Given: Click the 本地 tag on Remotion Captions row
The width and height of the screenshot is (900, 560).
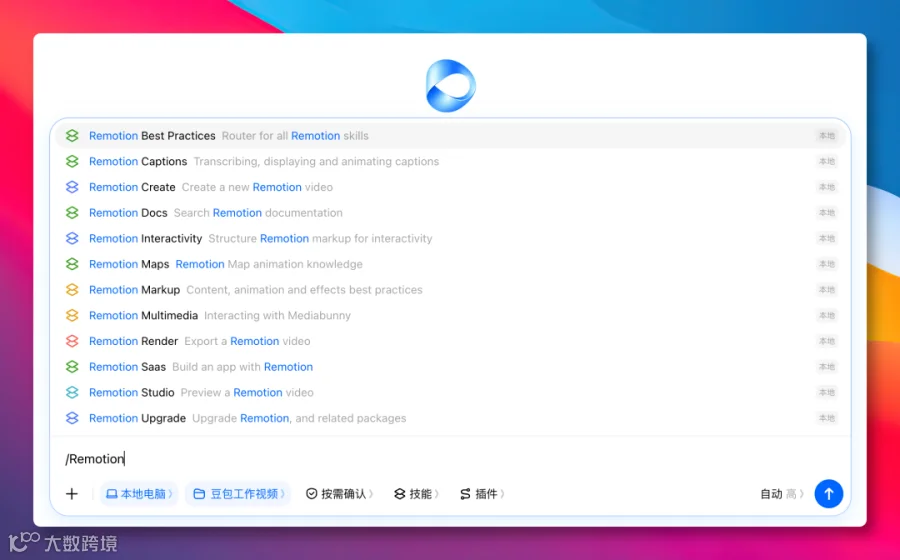Looking at the screenshot, I should (827, 162).
